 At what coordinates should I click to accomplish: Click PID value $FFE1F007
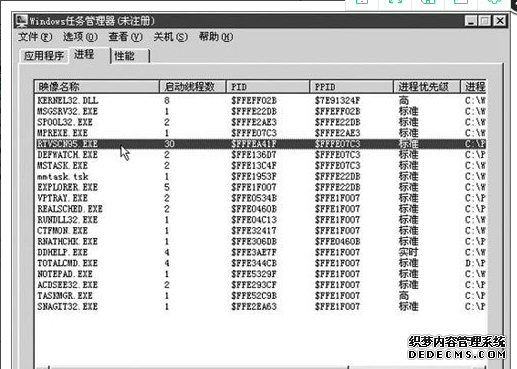254,187
